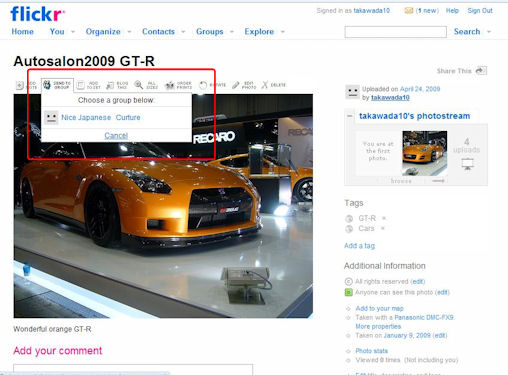Click the Share This arrow icon
The height and width of the screenshot is (375, 508).
click(481, 71)
